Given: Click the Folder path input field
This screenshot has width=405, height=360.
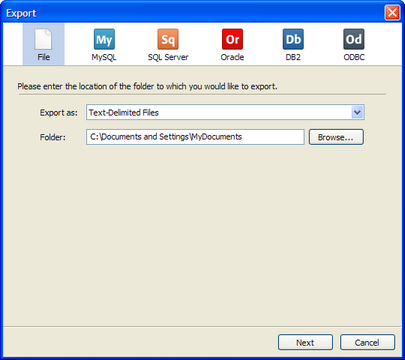Looking at the screenshot, I should (195, 137).
